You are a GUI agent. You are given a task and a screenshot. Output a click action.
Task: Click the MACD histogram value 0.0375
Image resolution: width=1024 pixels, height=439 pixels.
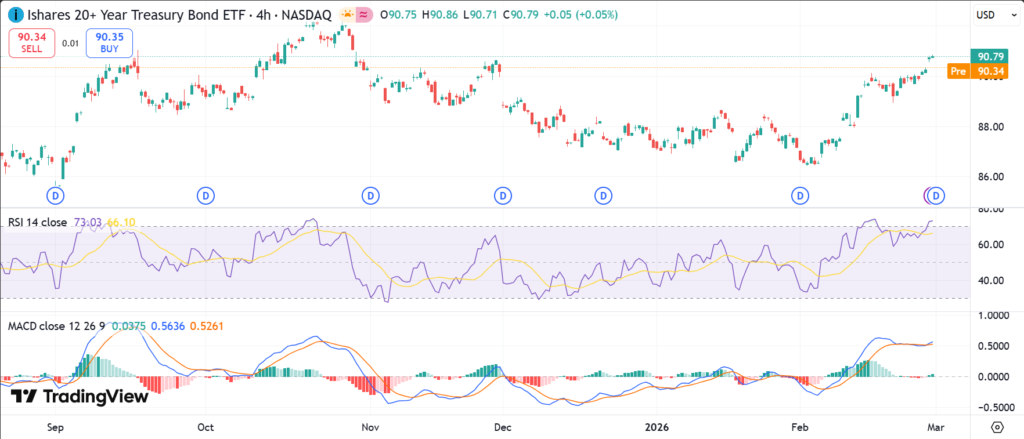pyautogui.click(x=129, y=325)
